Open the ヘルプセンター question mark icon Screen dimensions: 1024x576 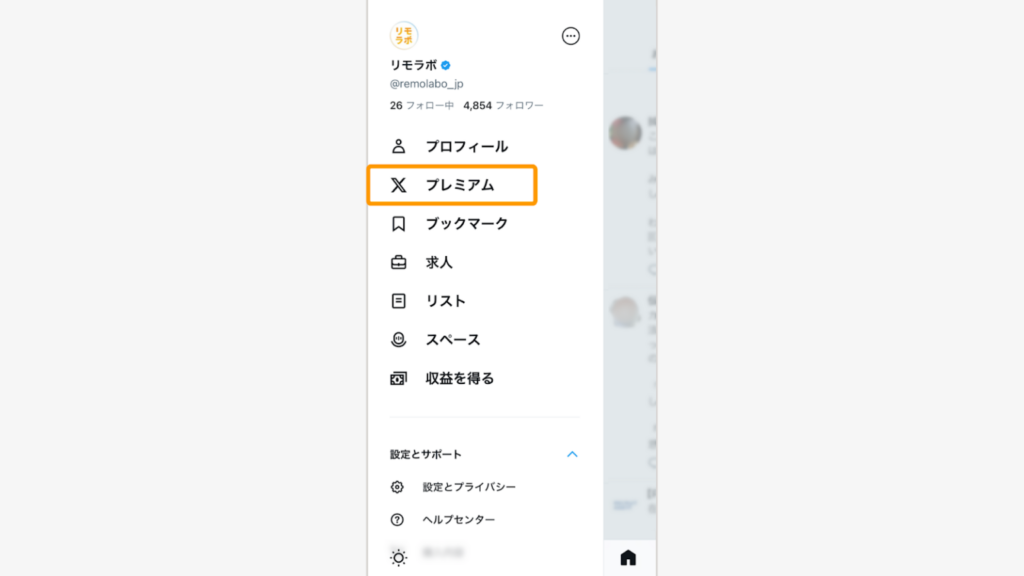[x=398, y=518]
